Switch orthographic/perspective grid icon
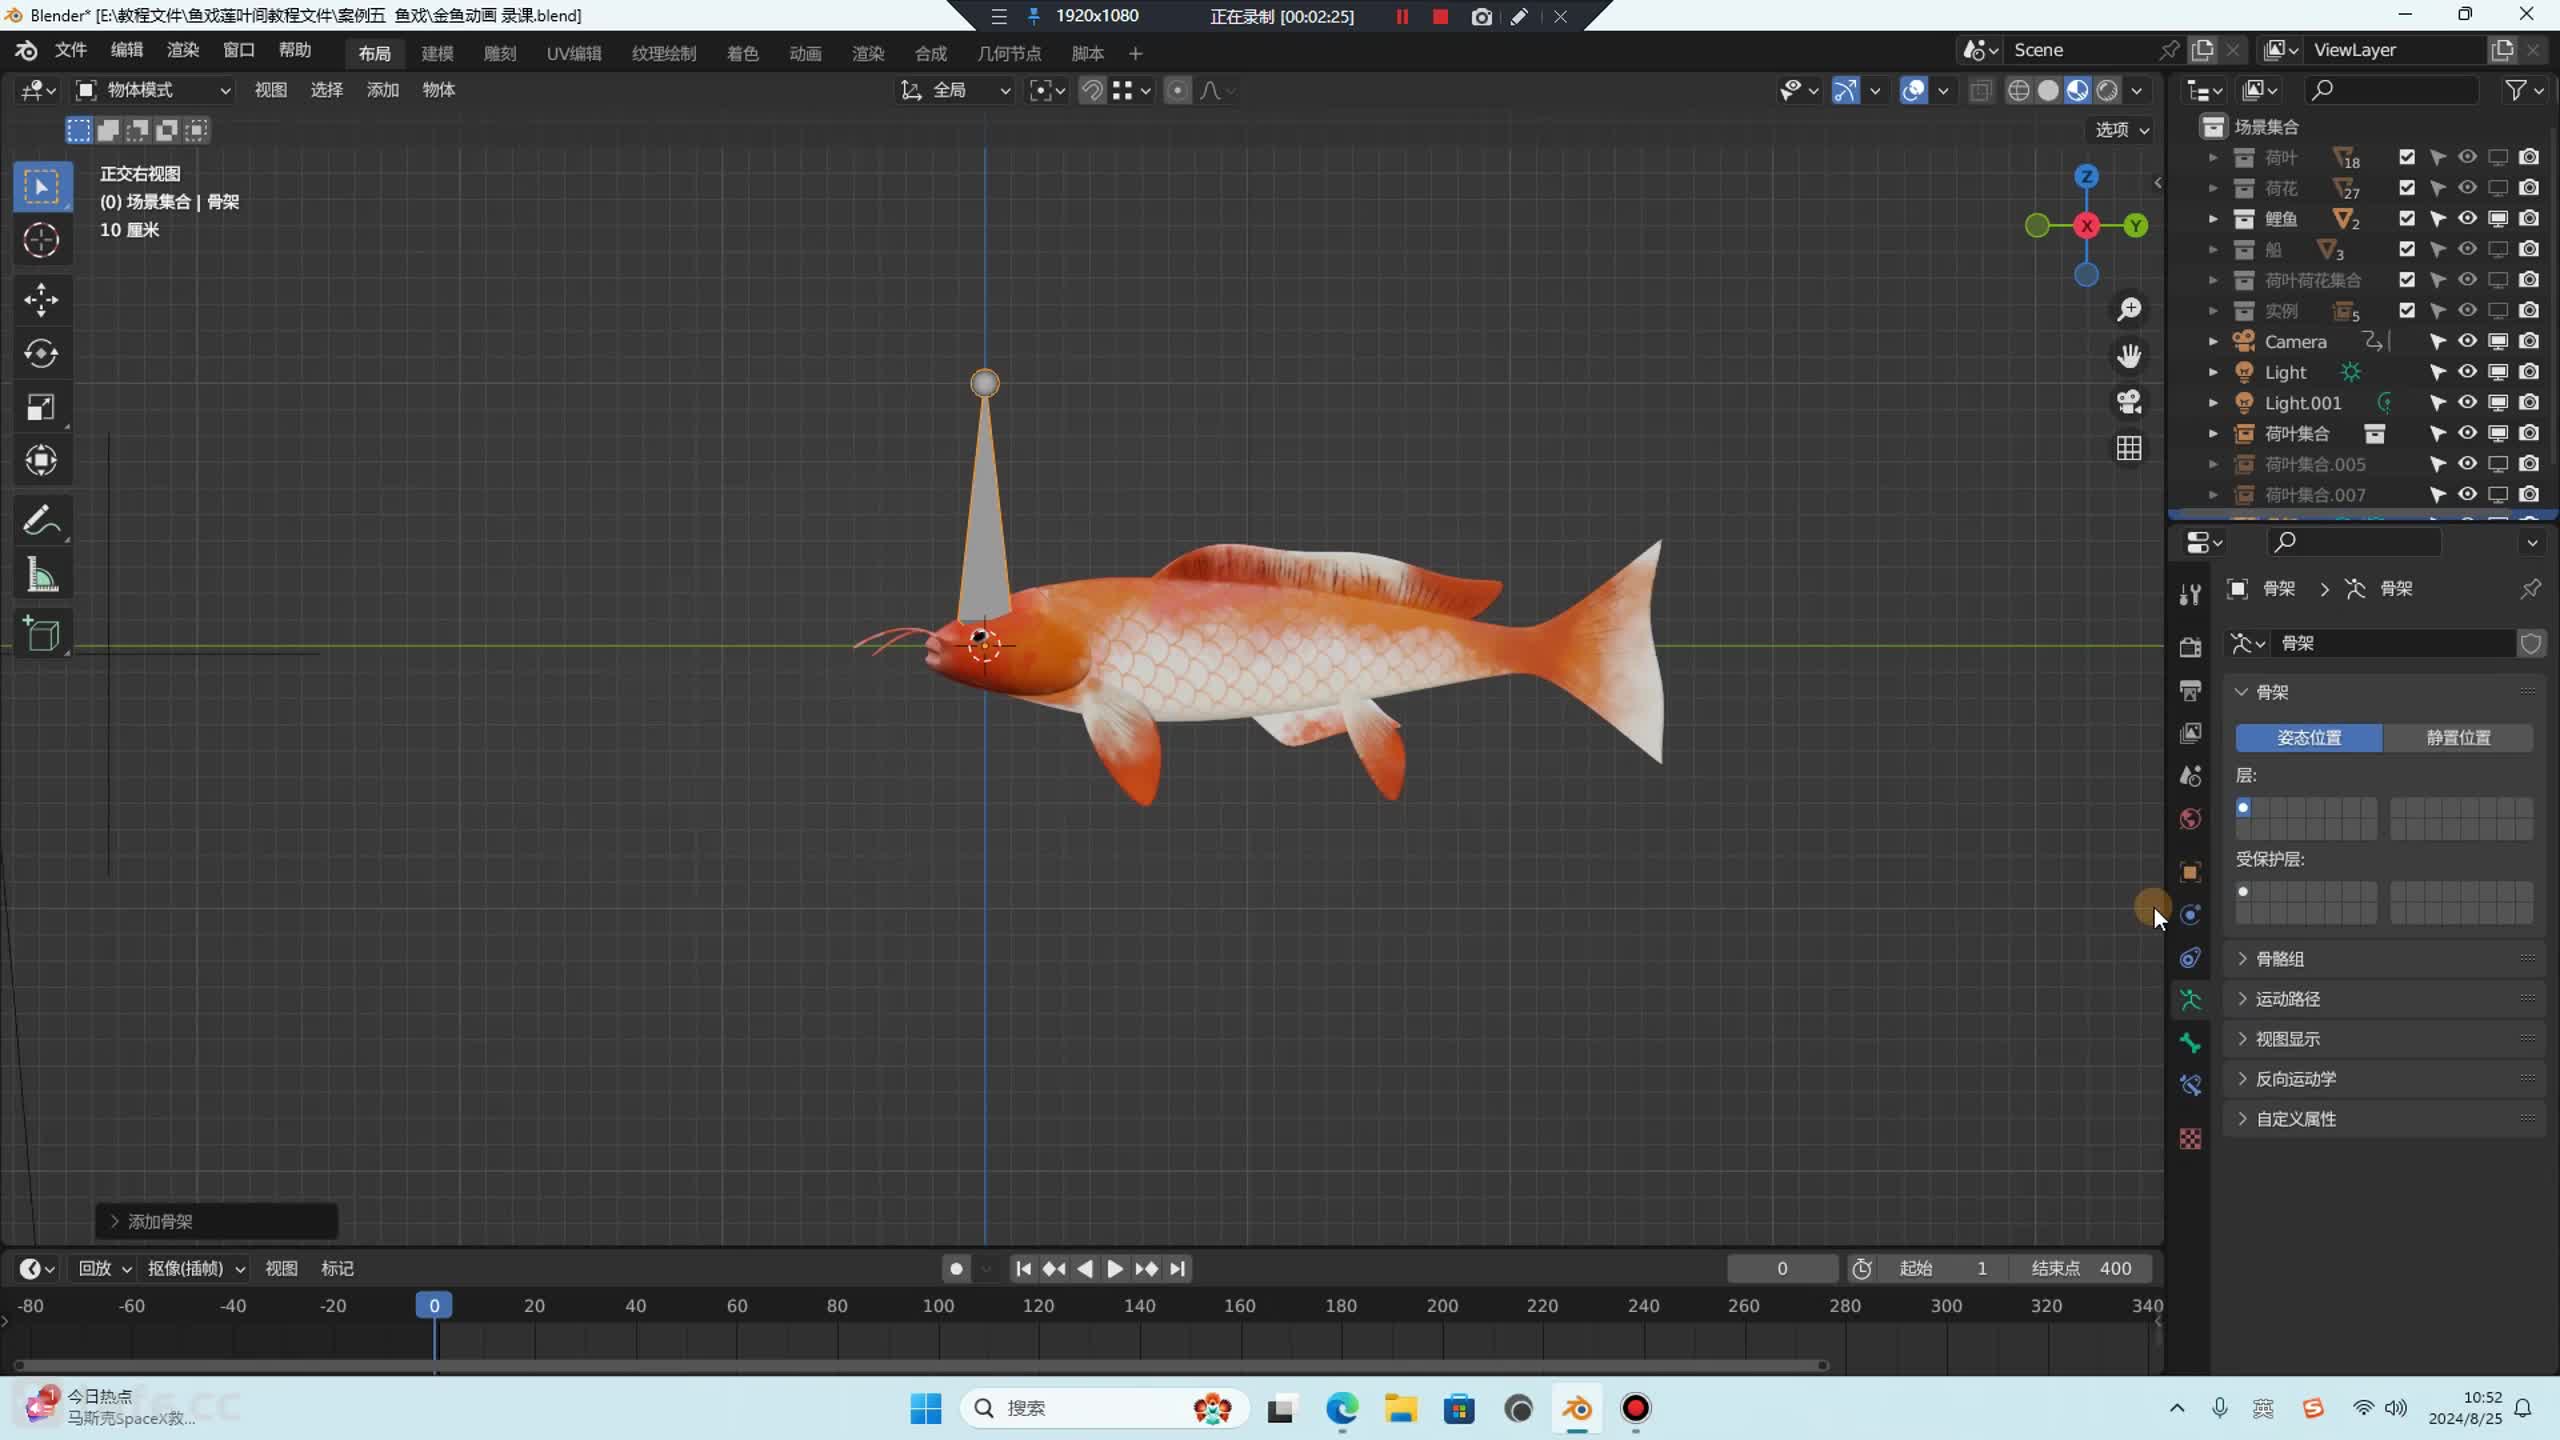The width and height of the screenshot is (2560, 1440). [2129, 448]
